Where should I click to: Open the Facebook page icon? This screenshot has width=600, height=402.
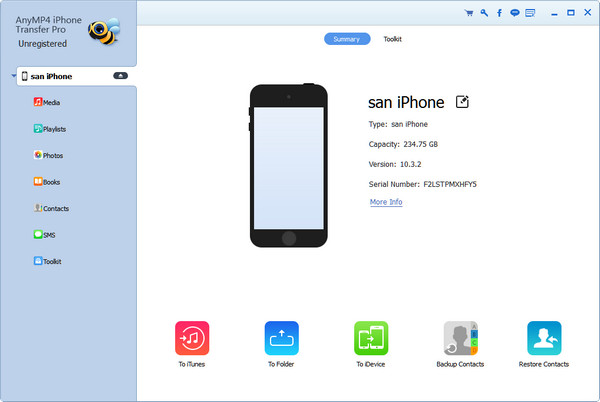(x=499, y=13)
